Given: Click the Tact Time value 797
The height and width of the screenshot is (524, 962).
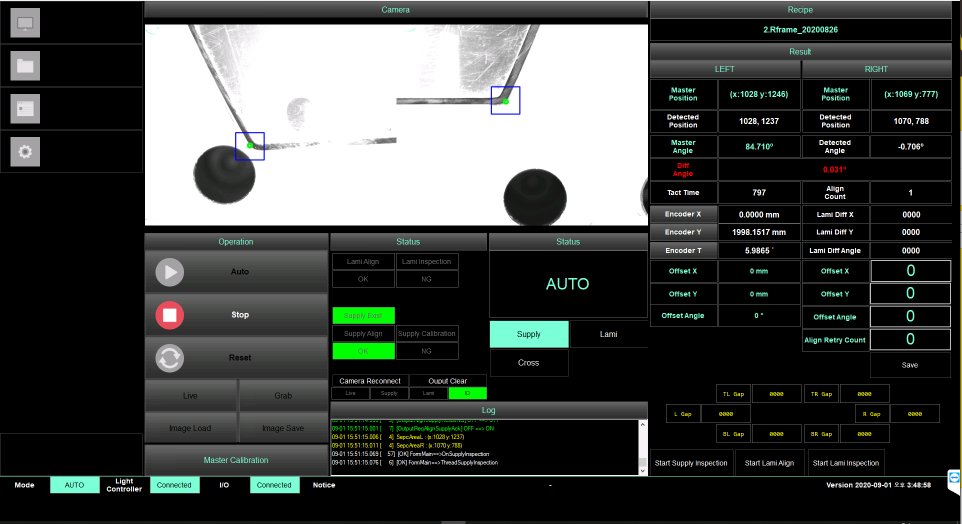Looking at the screenshot, I should [x=759, y=193].
